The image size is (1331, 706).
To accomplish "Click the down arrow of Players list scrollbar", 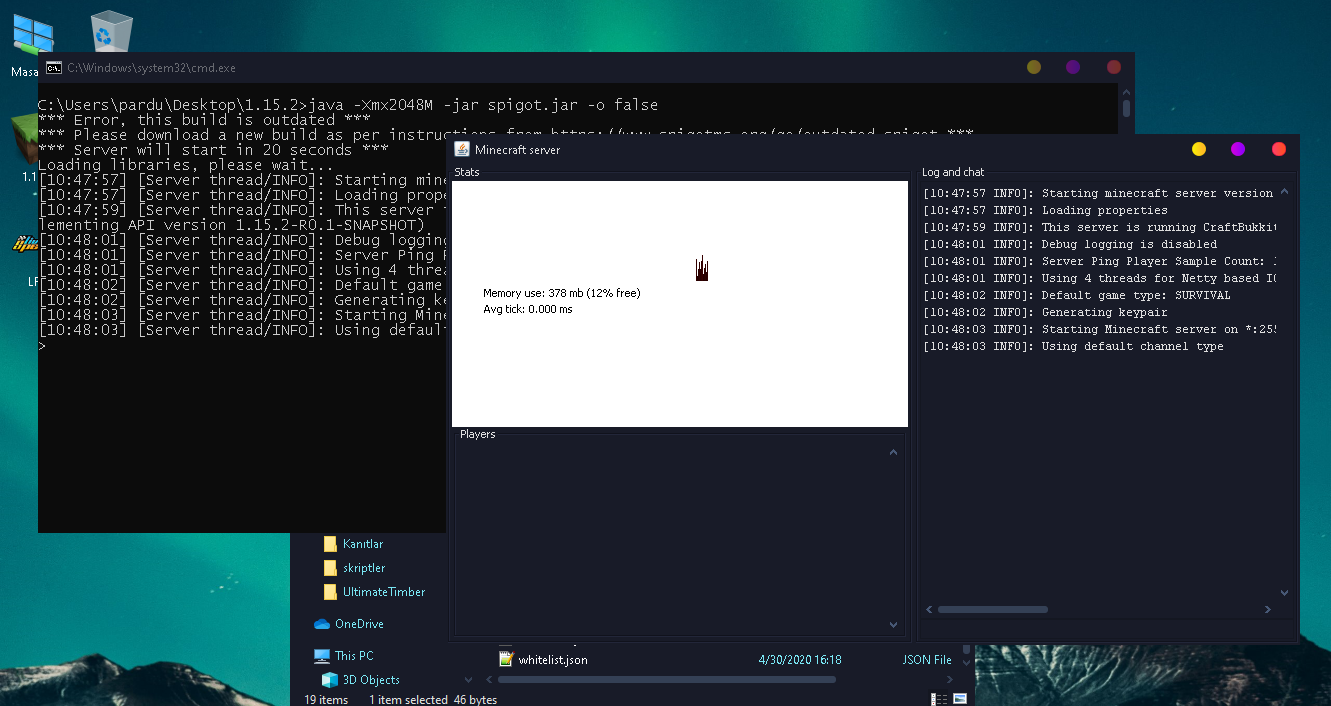I will click(x=893, y=625).
